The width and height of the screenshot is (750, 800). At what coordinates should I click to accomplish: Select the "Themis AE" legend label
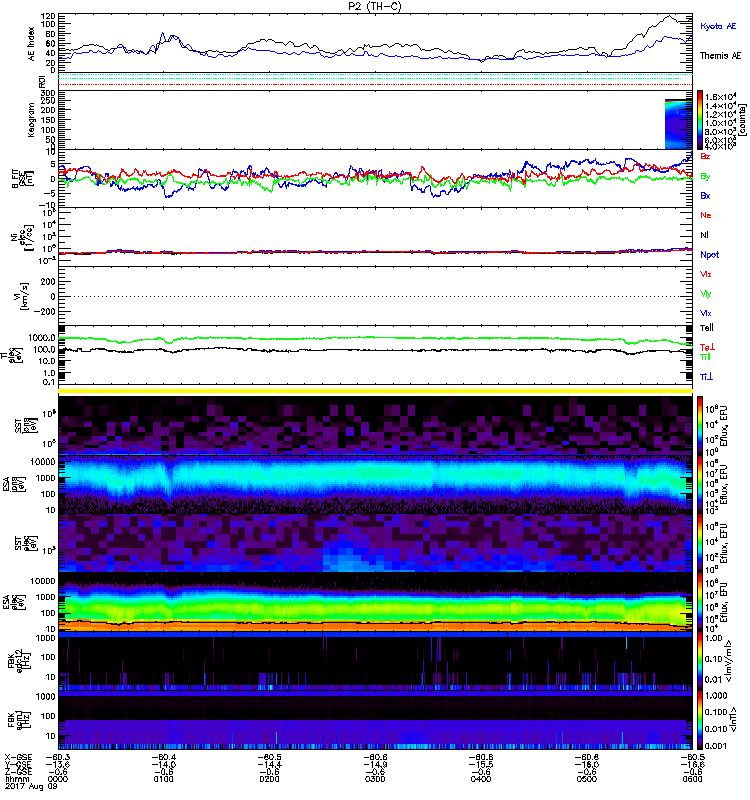click(x=720, y=56)
